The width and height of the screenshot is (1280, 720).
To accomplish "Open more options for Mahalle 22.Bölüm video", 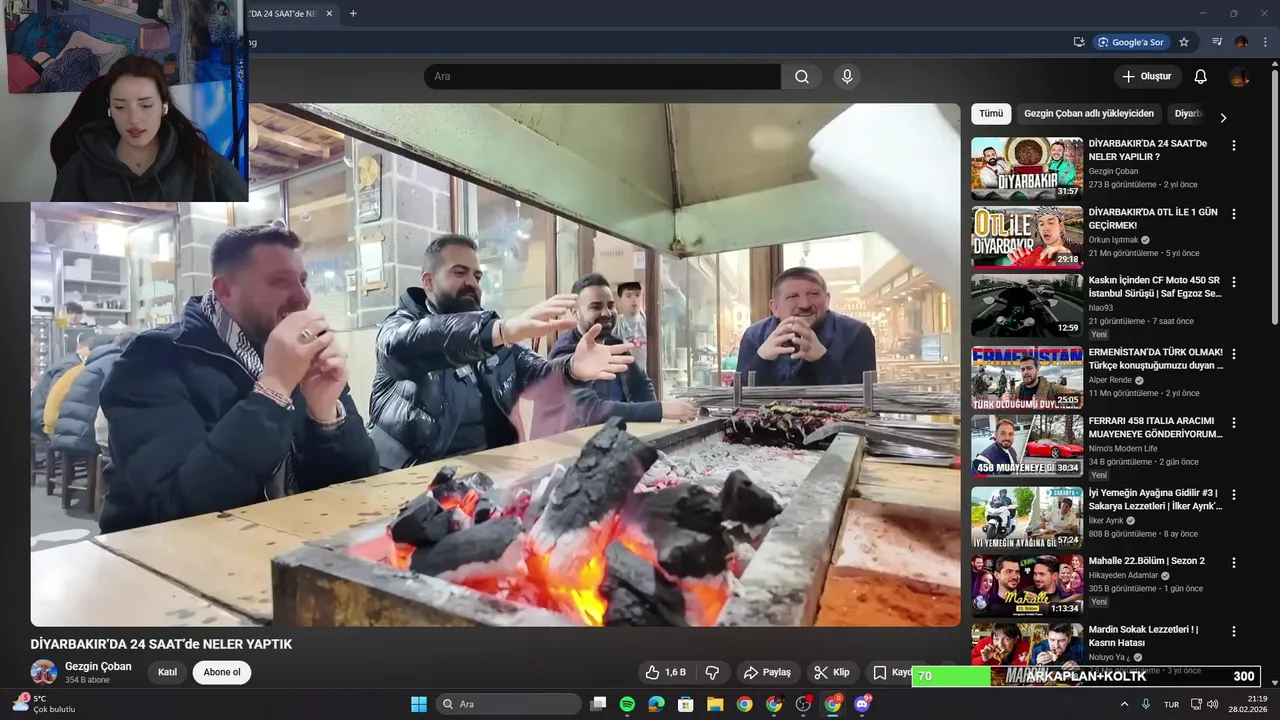I will (1233, 563).
